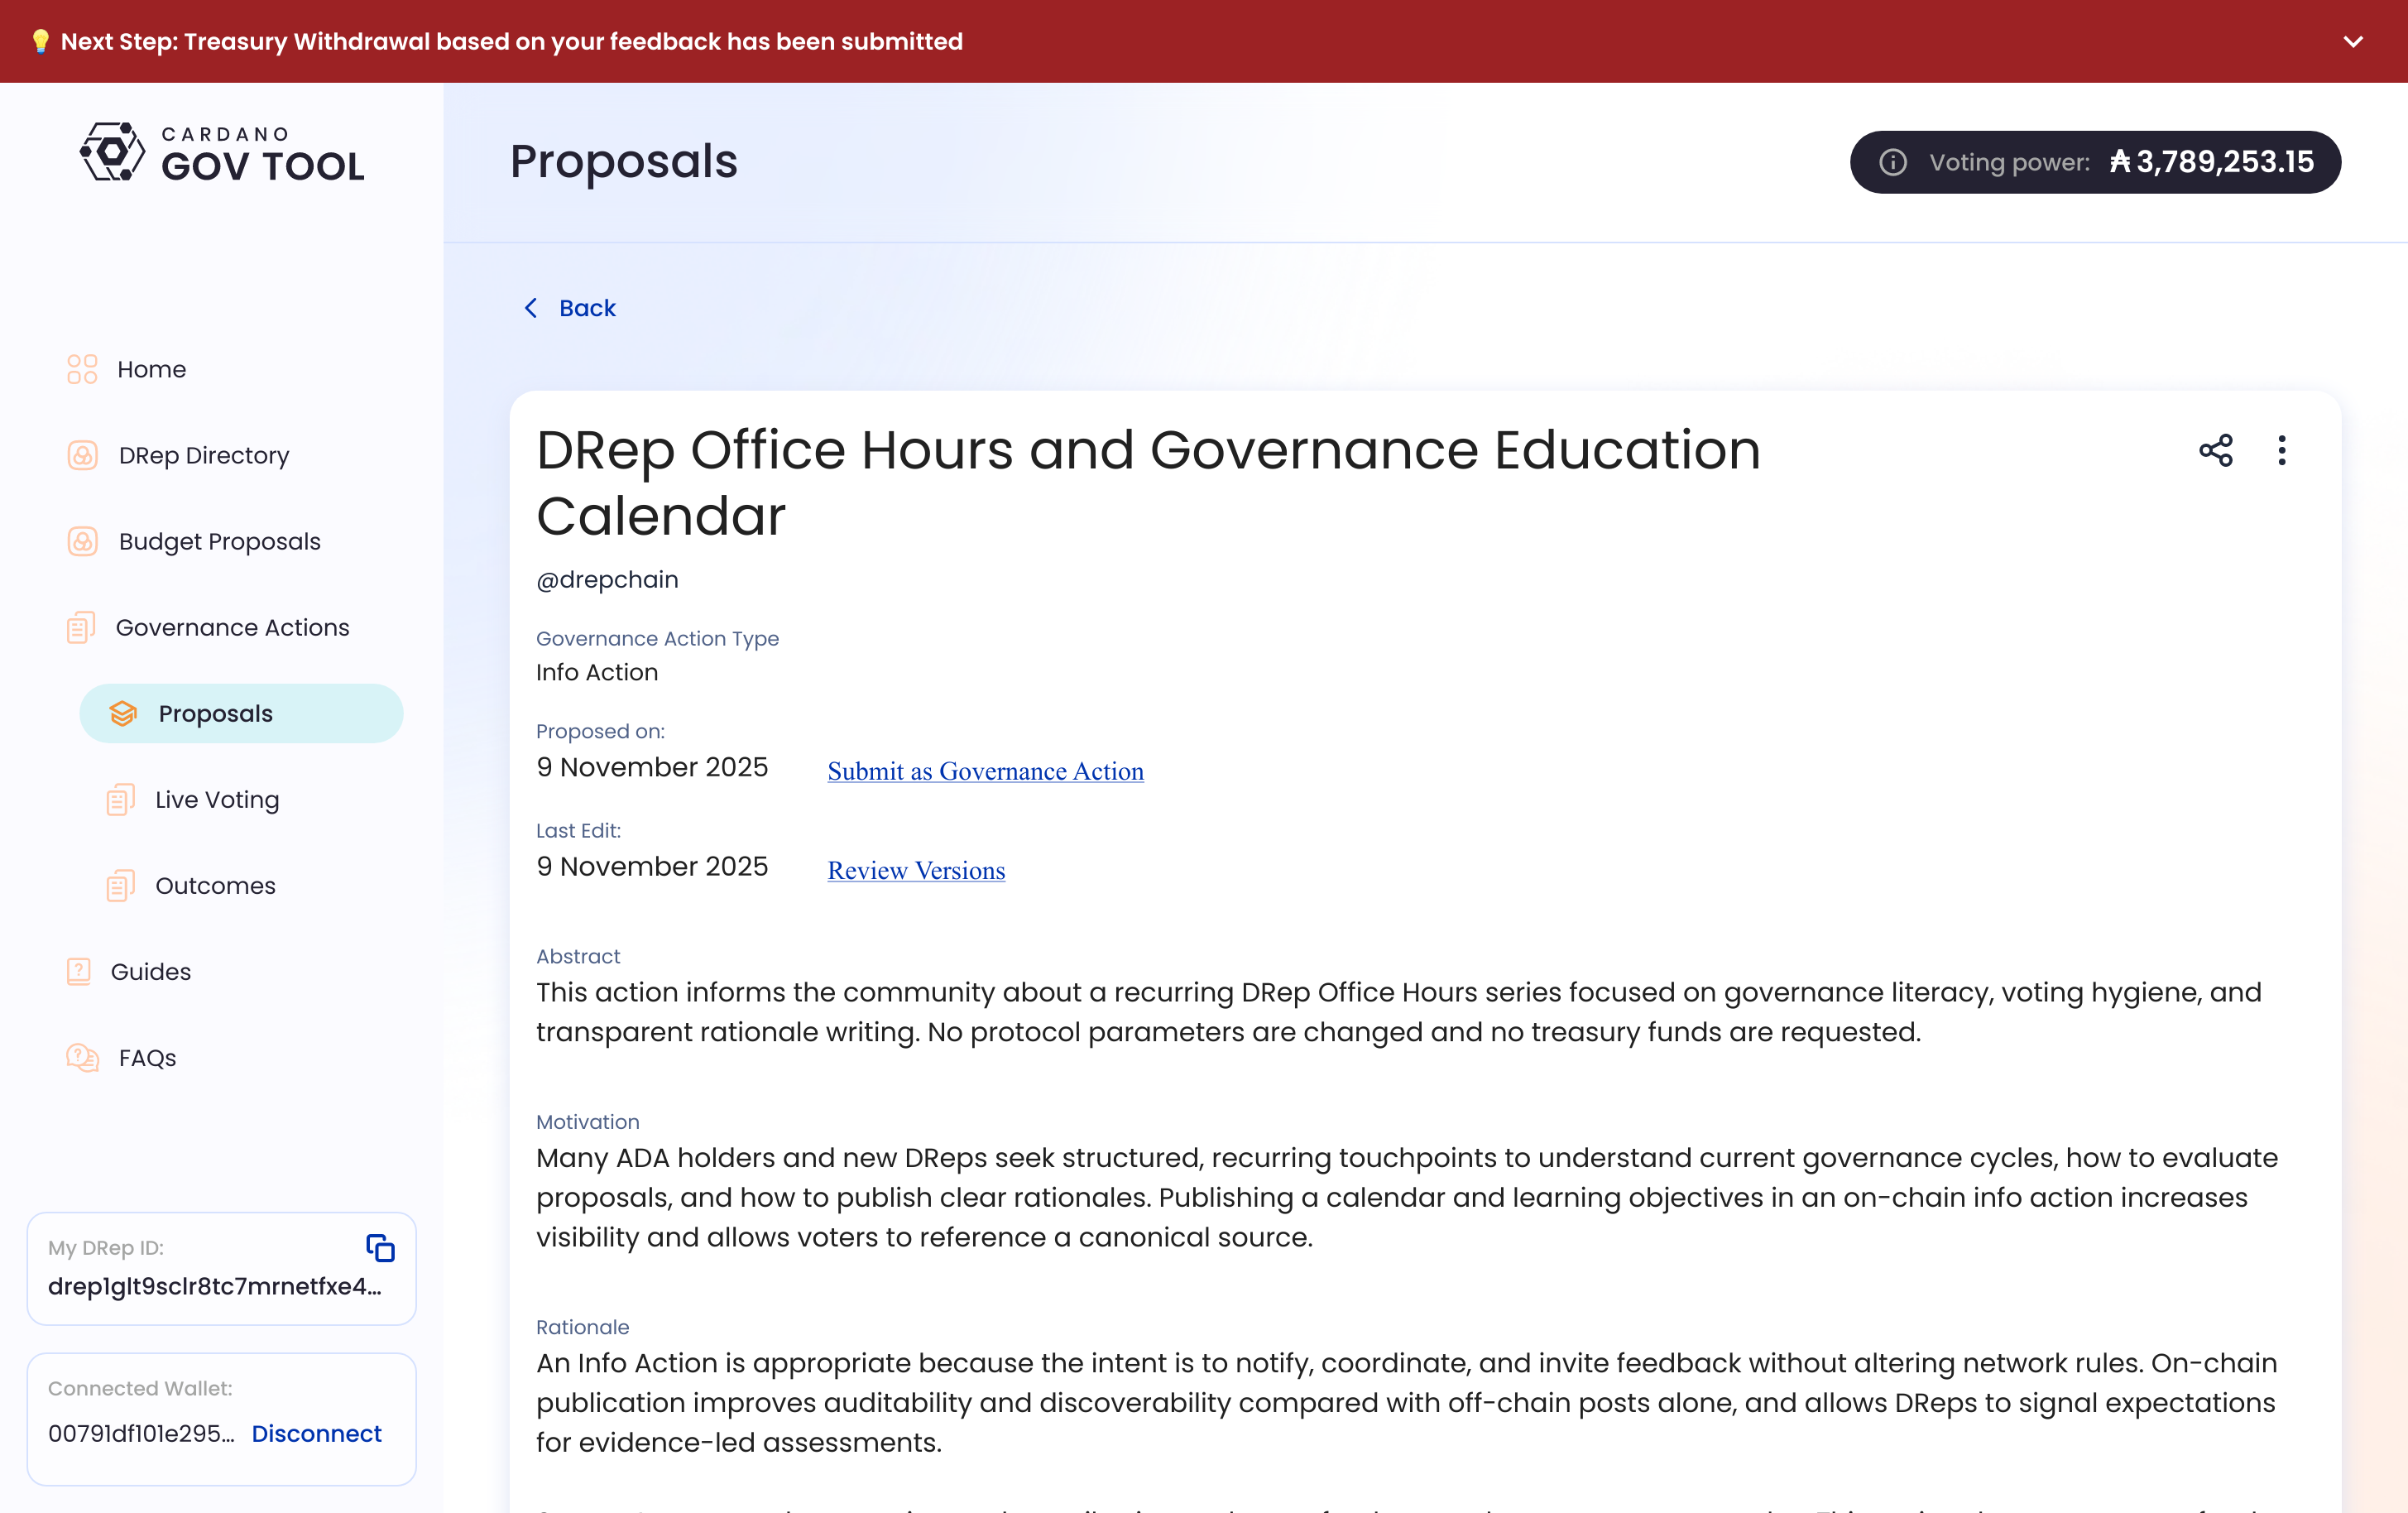This screenshot has height=1513, width=2408.
Task: Expand Governance Actions sidebar section
Action: pos(232,627)
